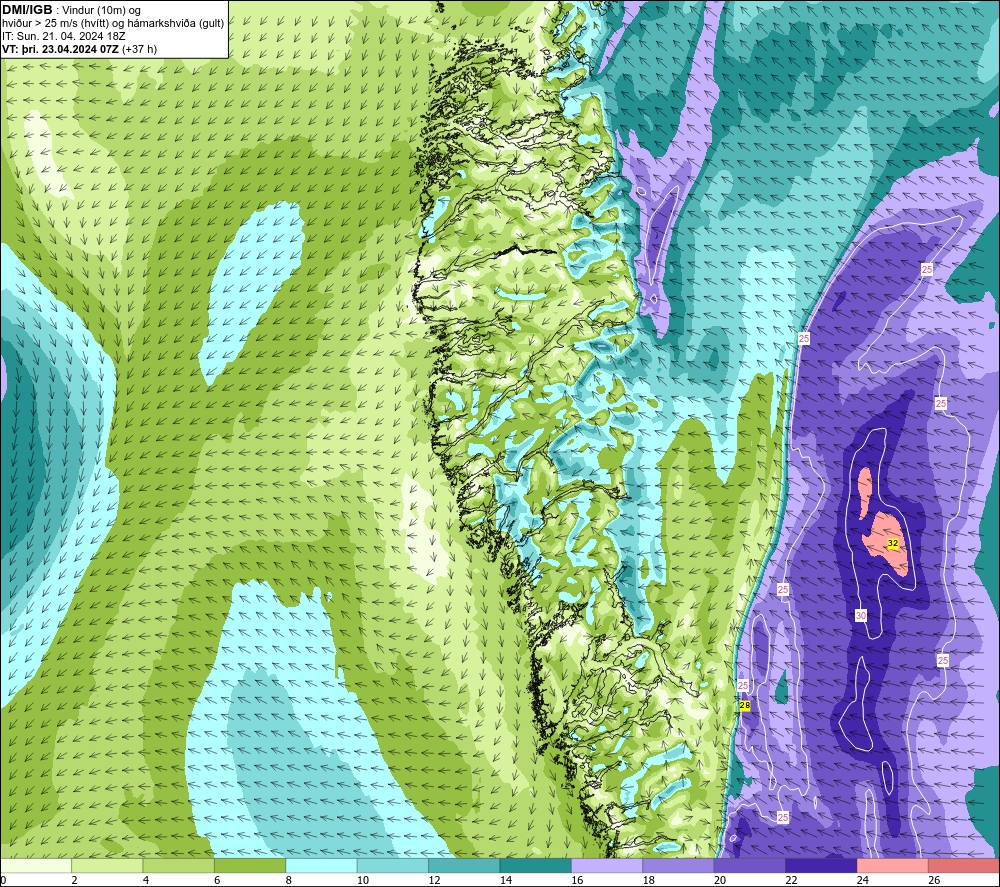The image size is (1000, 887).
Task: Click the scale value 16 under the colour bar
Action: [x=577, y=880]
